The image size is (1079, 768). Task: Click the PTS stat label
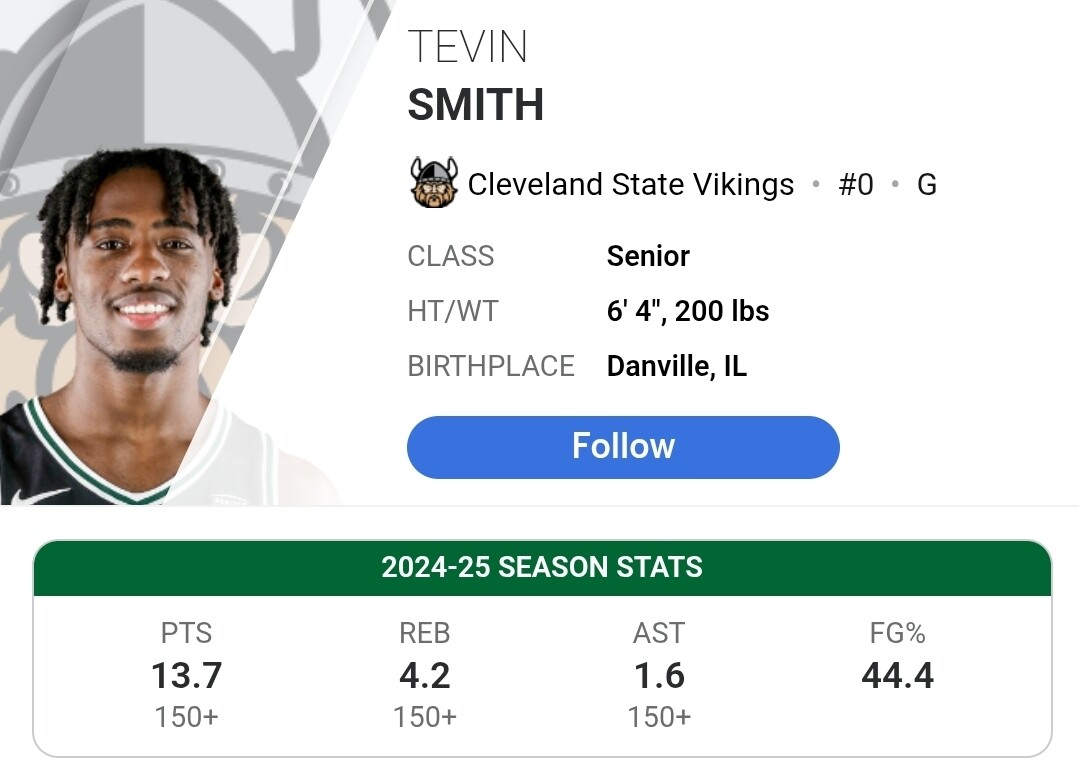point(186,633)
